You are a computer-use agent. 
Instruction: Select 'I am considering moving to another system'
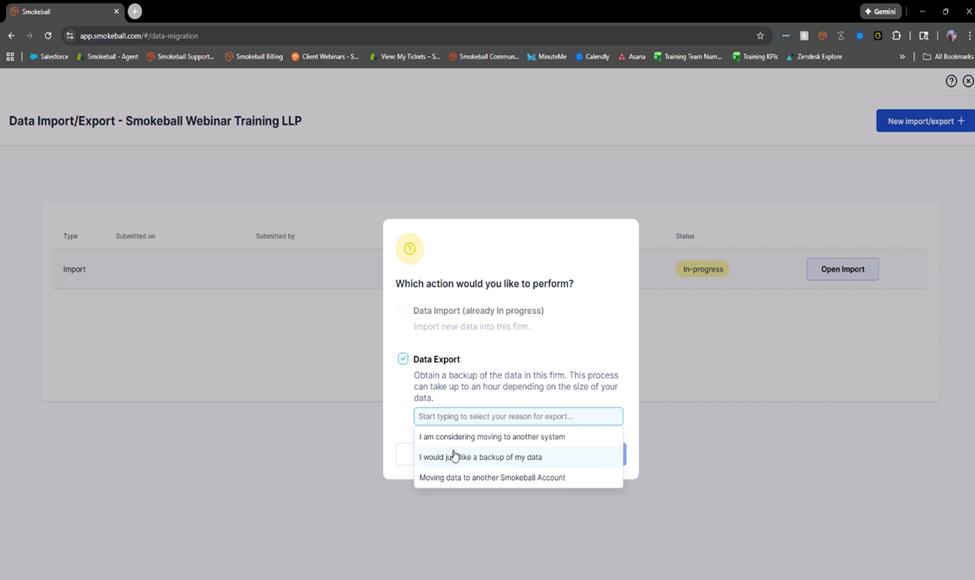492,437
